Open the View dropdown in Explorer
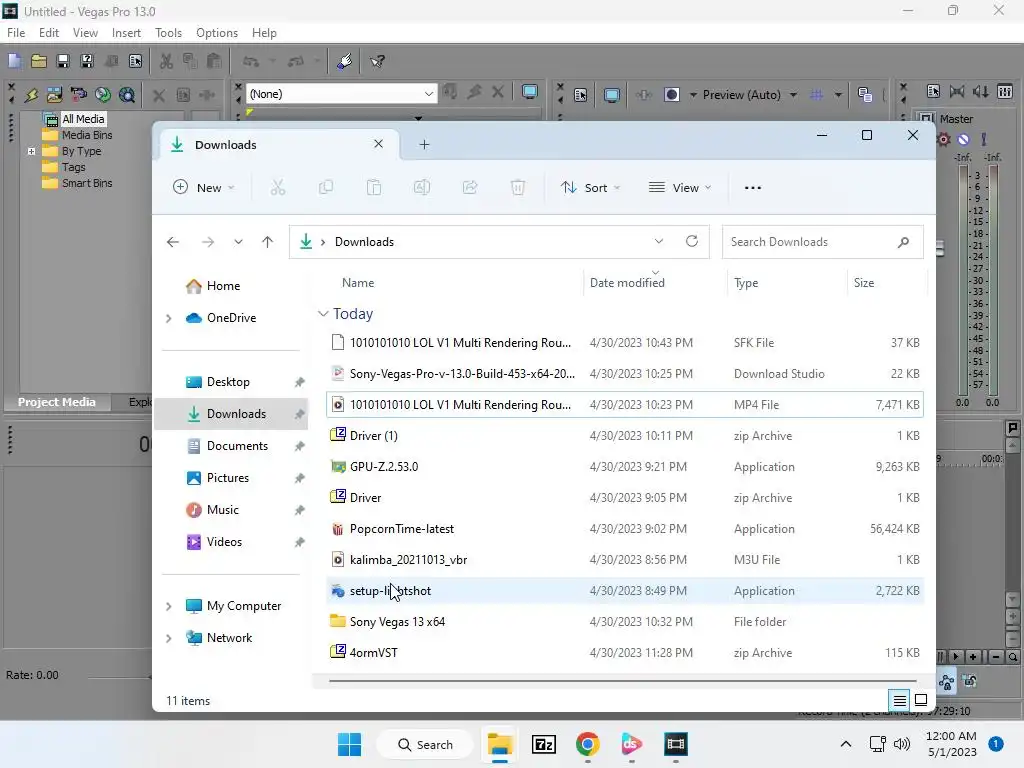The width and height of the screenshot is (1024, 768). (x=679, y=188)
